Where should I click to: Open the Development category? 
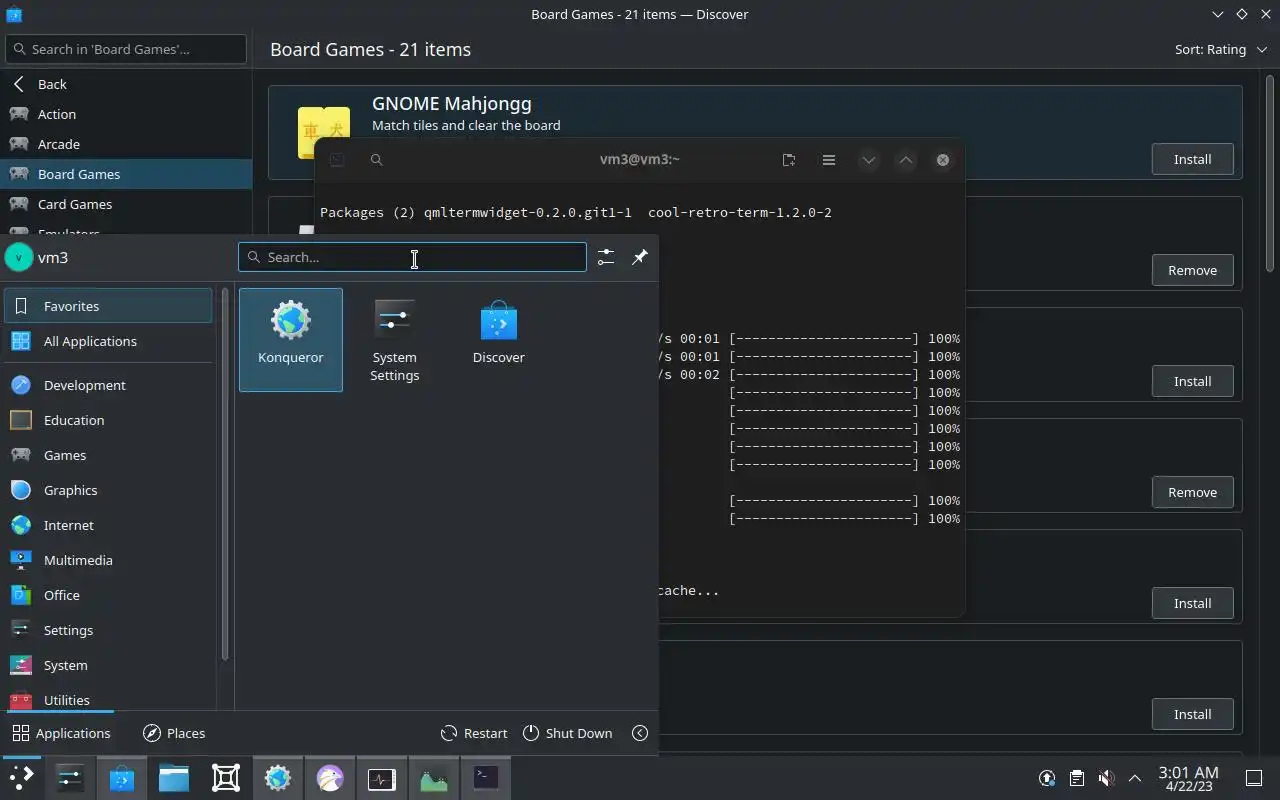pos(108,385)
